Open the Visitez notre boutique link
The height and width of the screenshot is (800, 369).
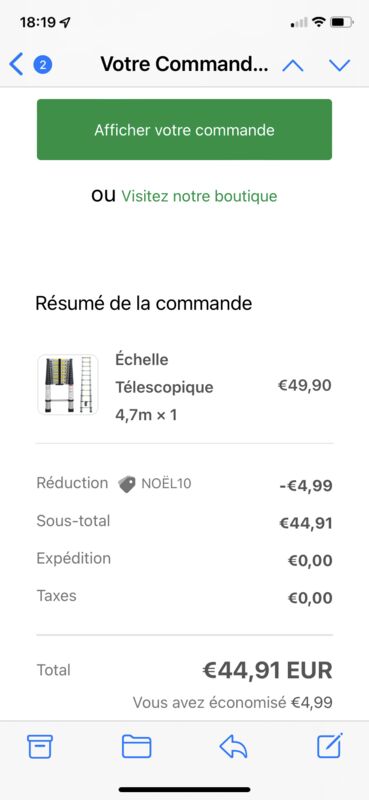click(199, 196)
